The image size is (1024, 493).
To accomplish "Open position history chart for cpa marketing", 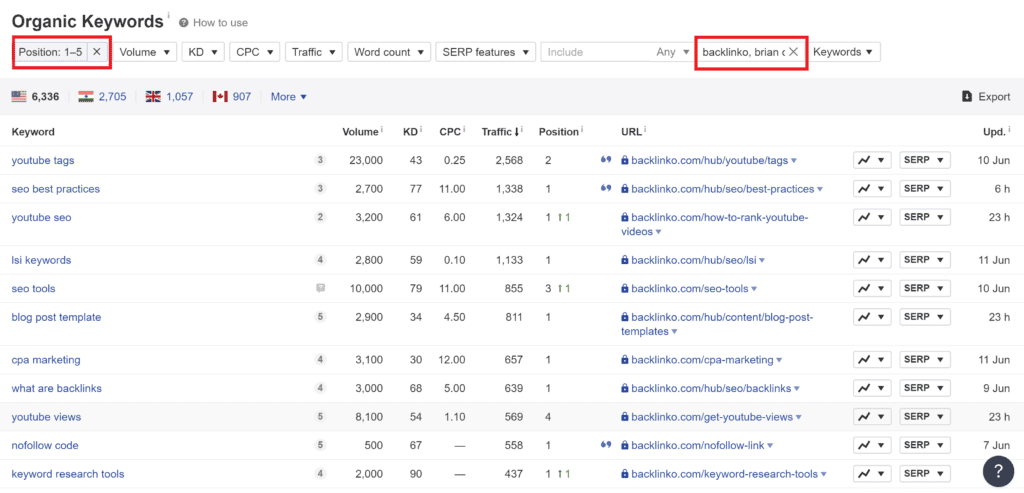I will (x=872, y=360).
